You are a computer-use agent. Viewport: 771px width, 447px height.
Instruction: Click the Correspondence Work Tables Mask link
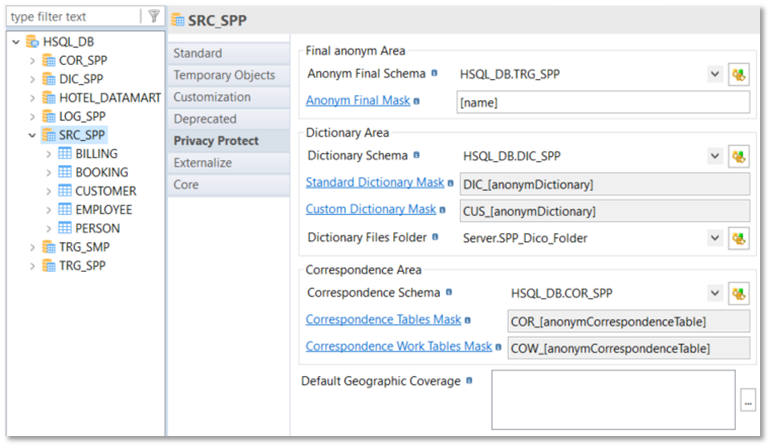click(x=399, y=346)
